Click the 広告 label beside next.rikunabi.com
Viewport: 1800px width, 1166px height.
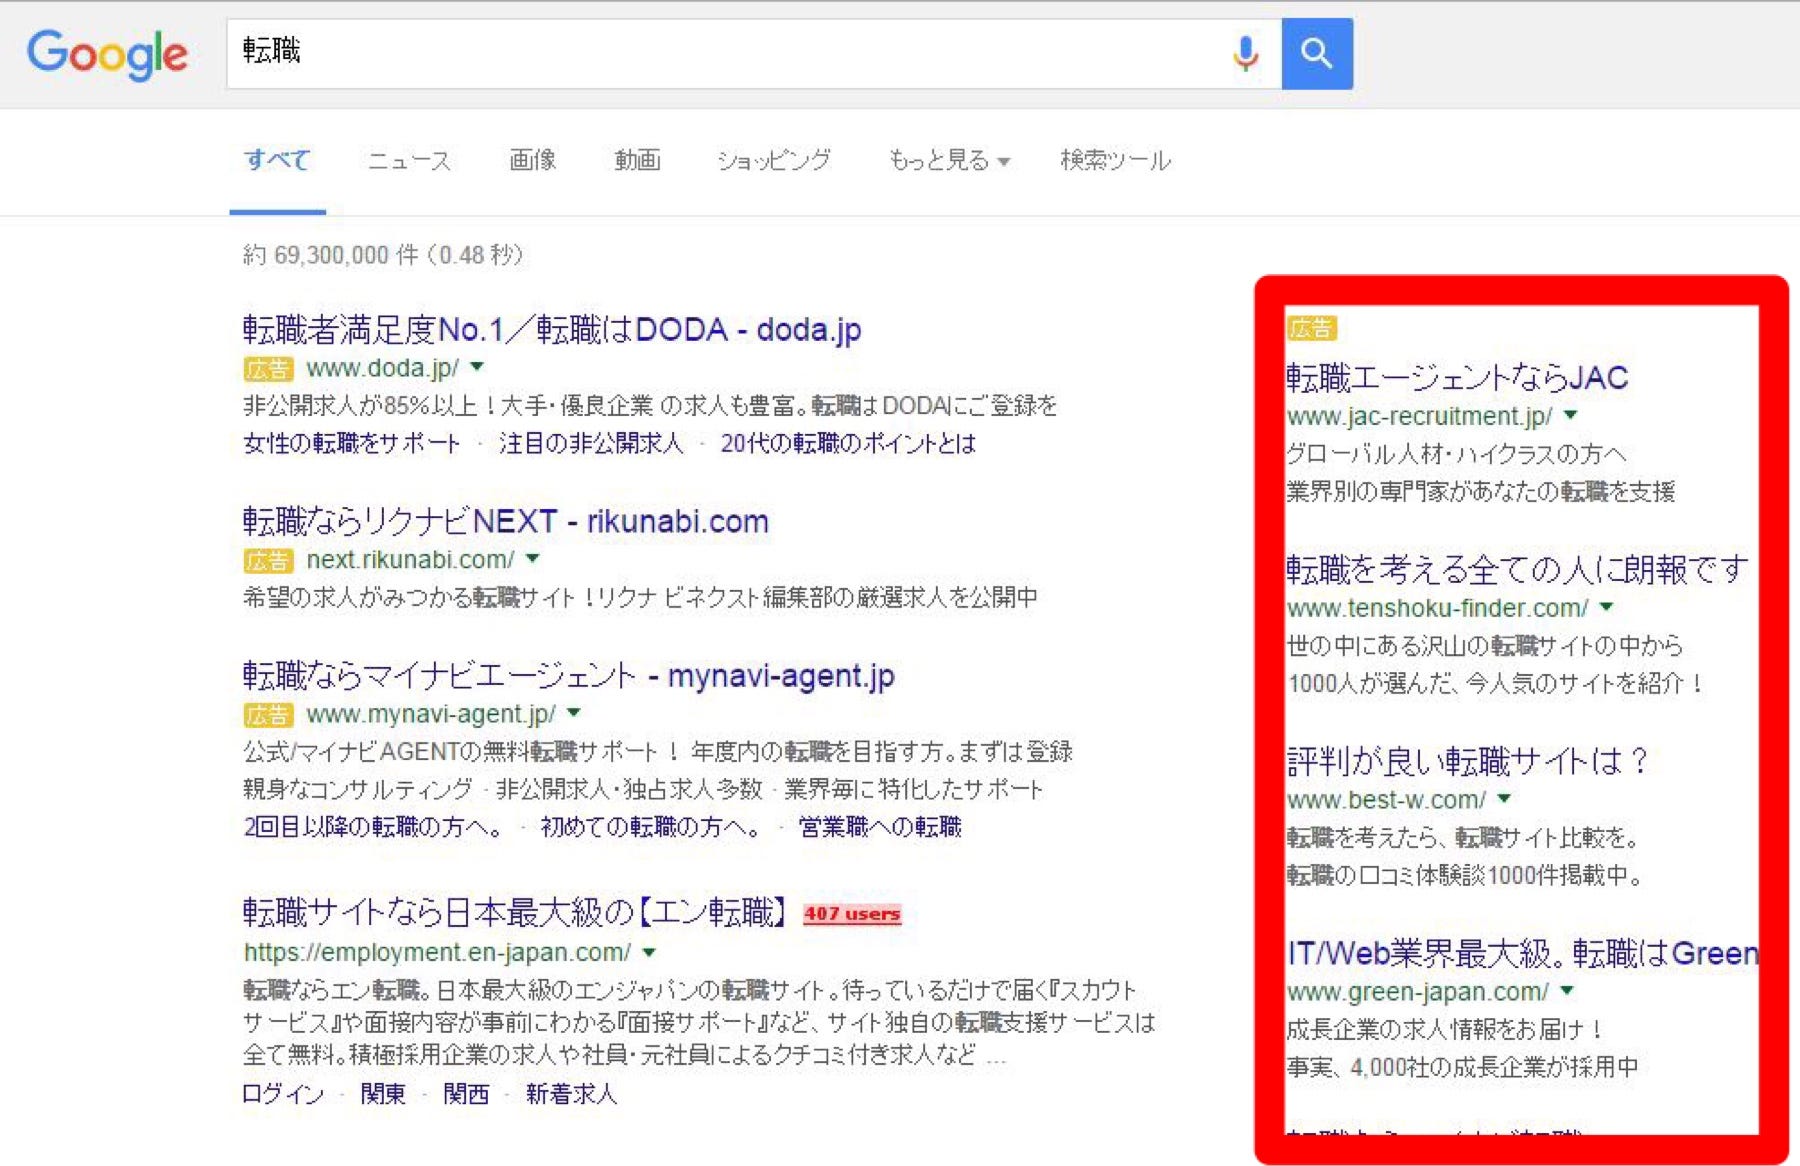(268, 560)
